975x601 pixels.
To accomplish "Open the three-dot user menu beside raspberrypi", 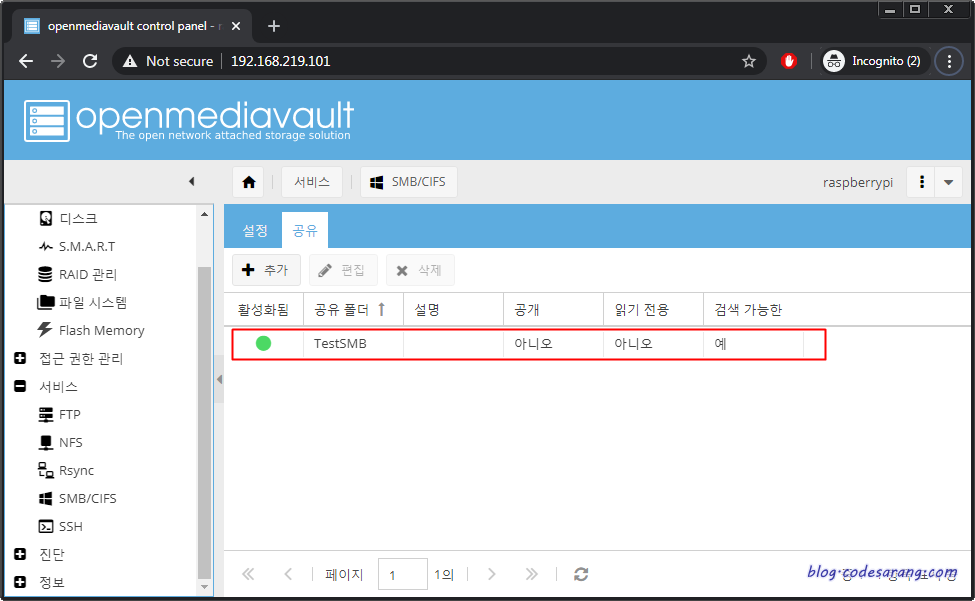I will tap(922, 182).
